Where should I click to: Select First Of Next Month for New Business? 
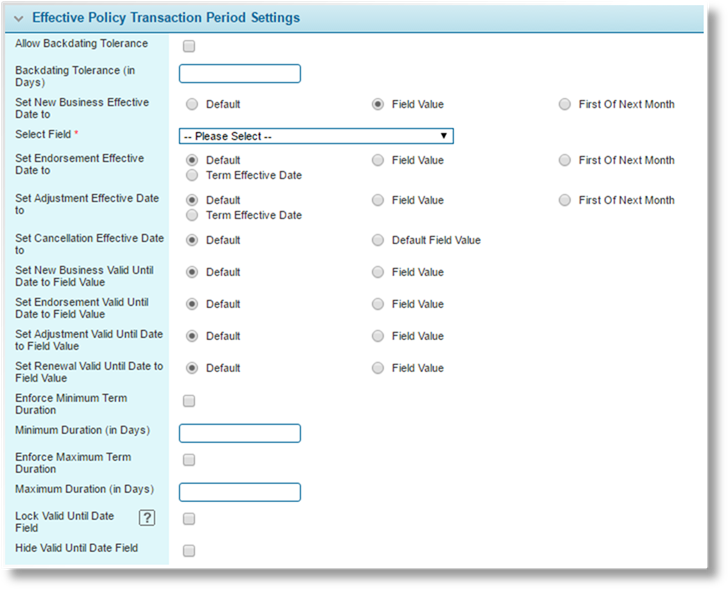(x=565, y=104)
